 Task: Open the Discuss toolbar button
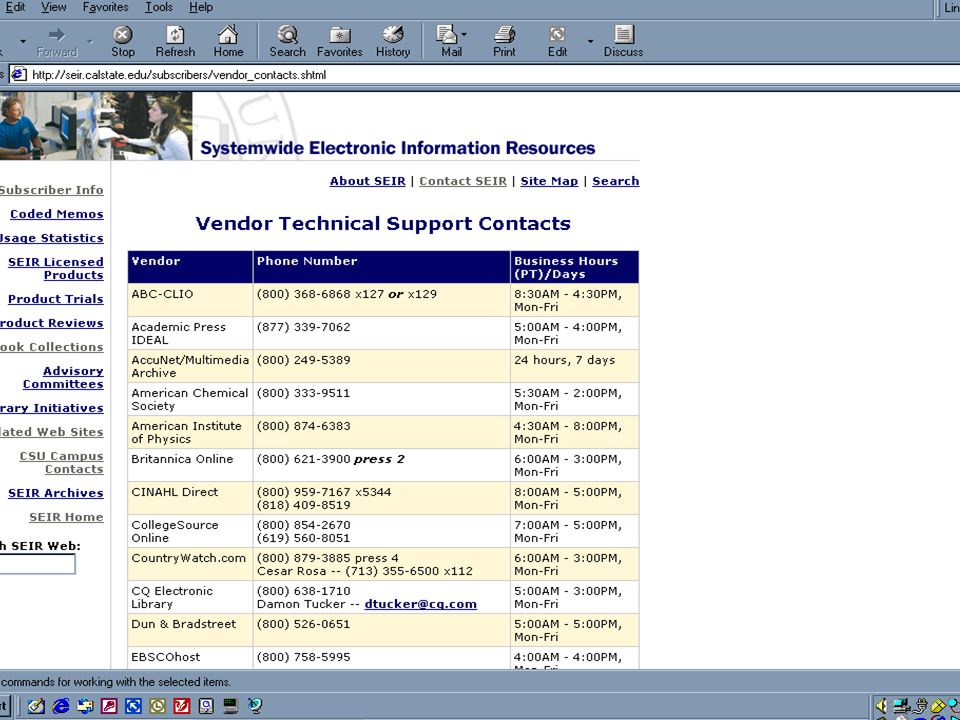click(x=623, y=42)
